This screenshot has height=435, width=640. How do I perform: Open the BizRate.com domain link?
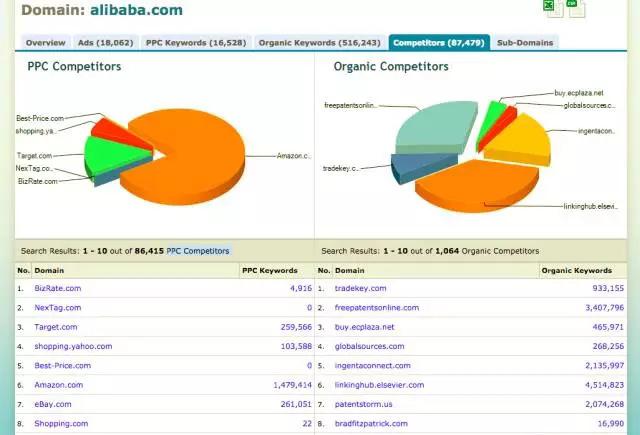(x=58, y=289)
